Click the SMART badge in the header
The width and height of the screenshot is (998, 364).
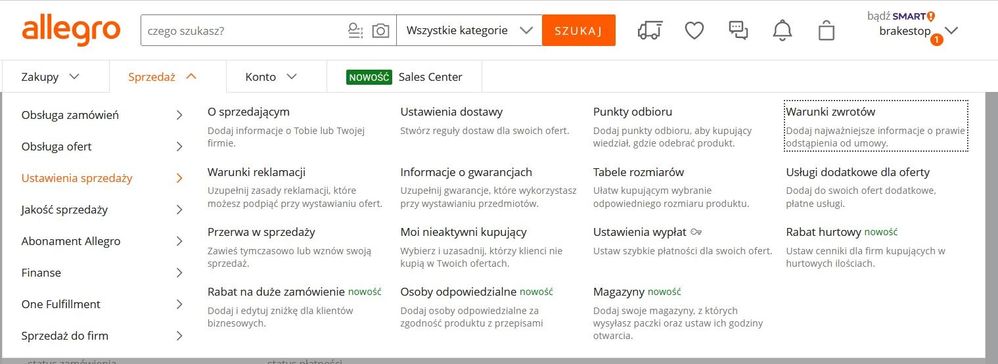[913, 16]
